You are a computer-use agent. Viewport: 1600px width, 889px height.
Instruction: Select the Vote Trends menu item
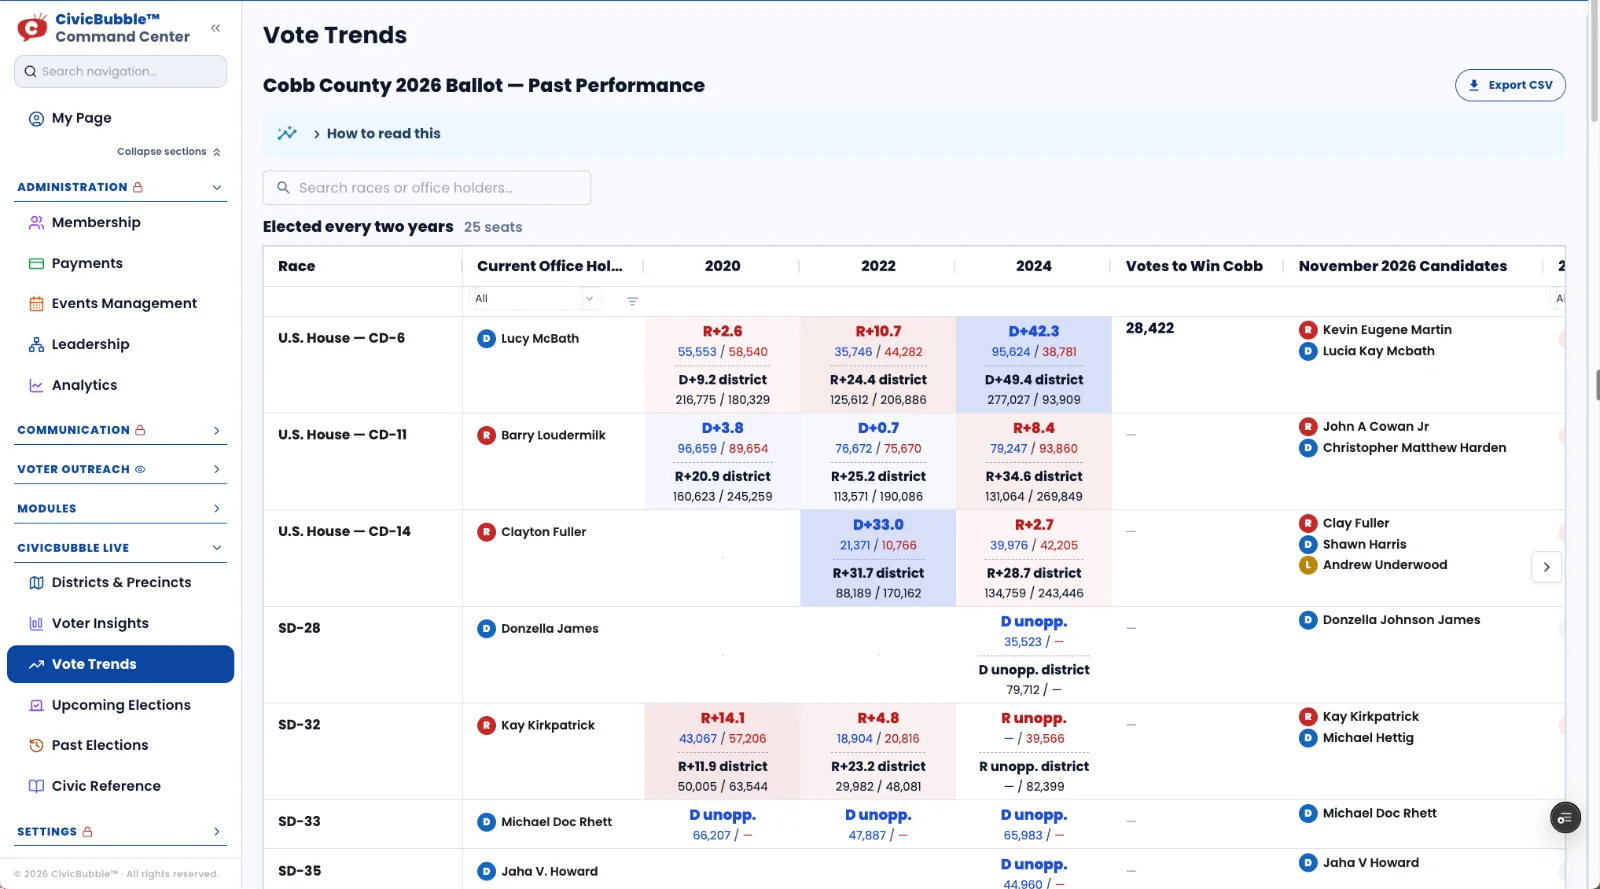tap(120, 665)
